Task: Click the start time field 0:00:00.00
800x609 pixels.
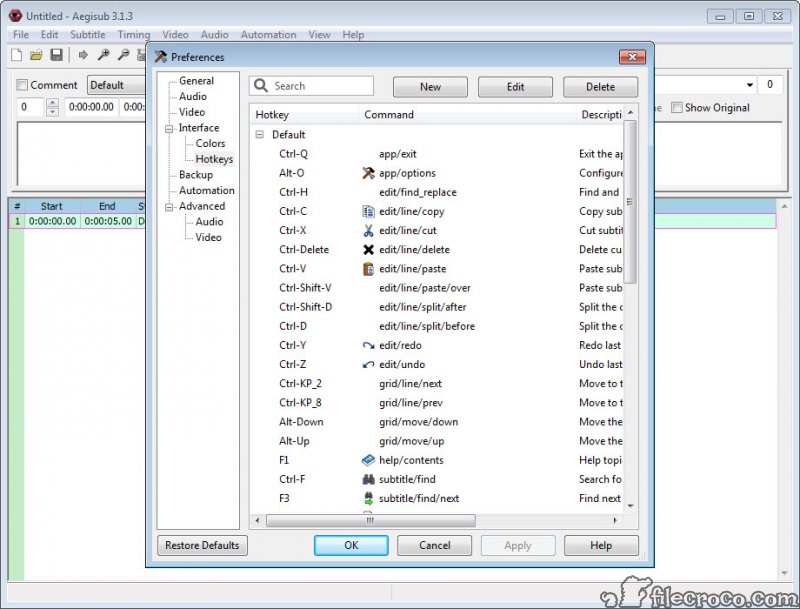Action: coord(91,107)
